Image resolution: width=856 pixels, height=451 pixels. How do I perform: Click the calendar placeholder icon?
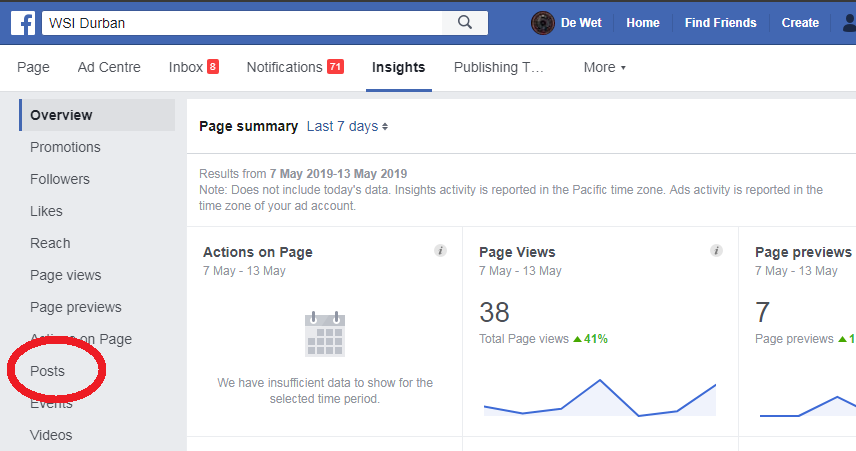pyautogui.click(x=325, y=334)
